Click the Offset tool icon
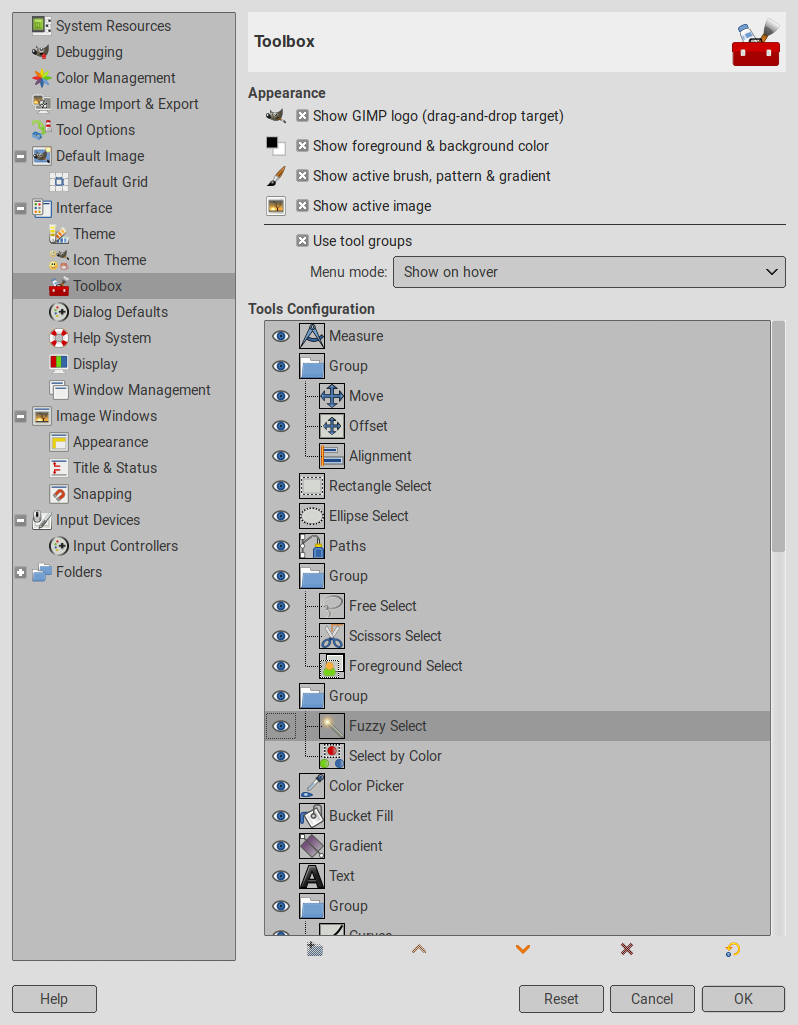 pos(332,426)
